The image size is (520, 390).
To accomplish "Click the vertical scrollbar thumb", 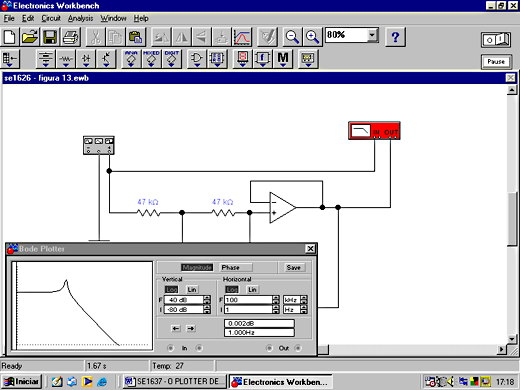I will click(x=512, y=219).
